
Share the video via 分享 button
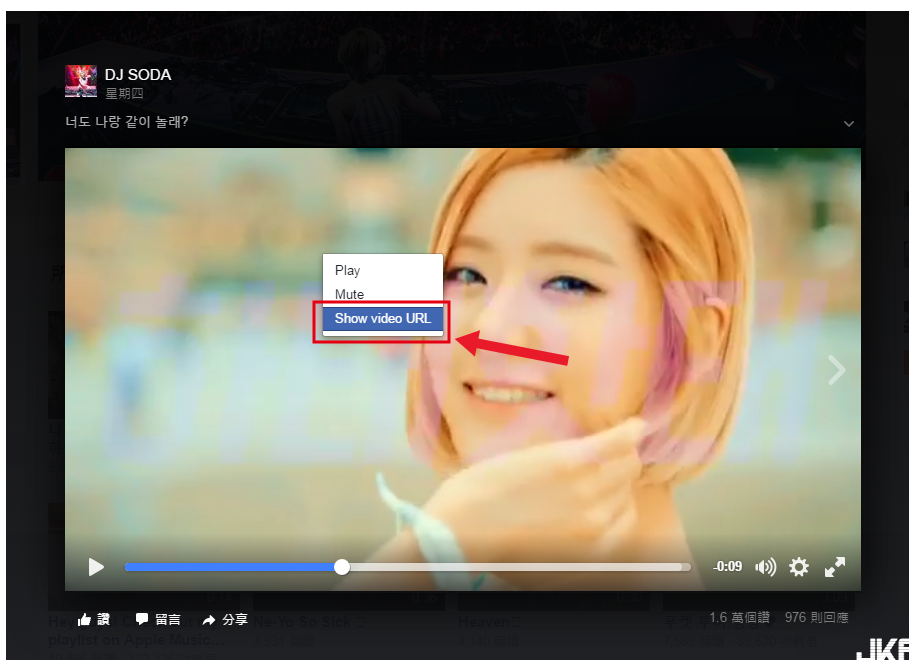pyautogui.click(x=225, y=619)
